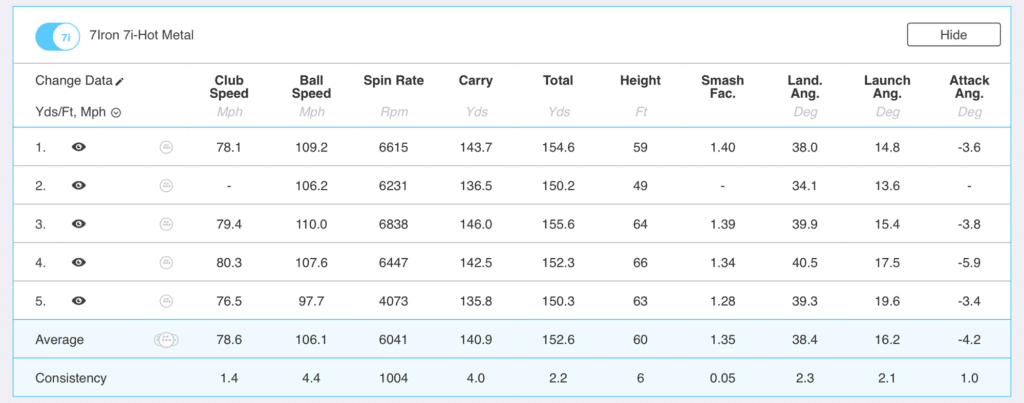Click the Change Data label
The image size is (1024, 403).
tap(73, 80)
